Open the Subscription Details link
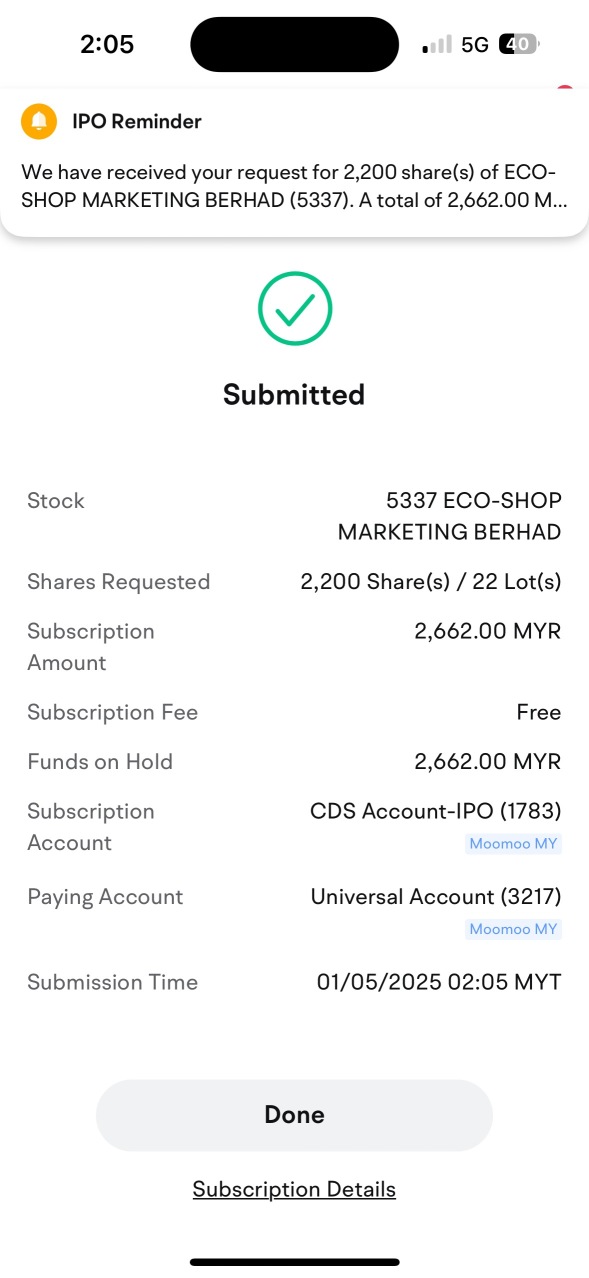589x1278 pixels. tap(294, 1189)
